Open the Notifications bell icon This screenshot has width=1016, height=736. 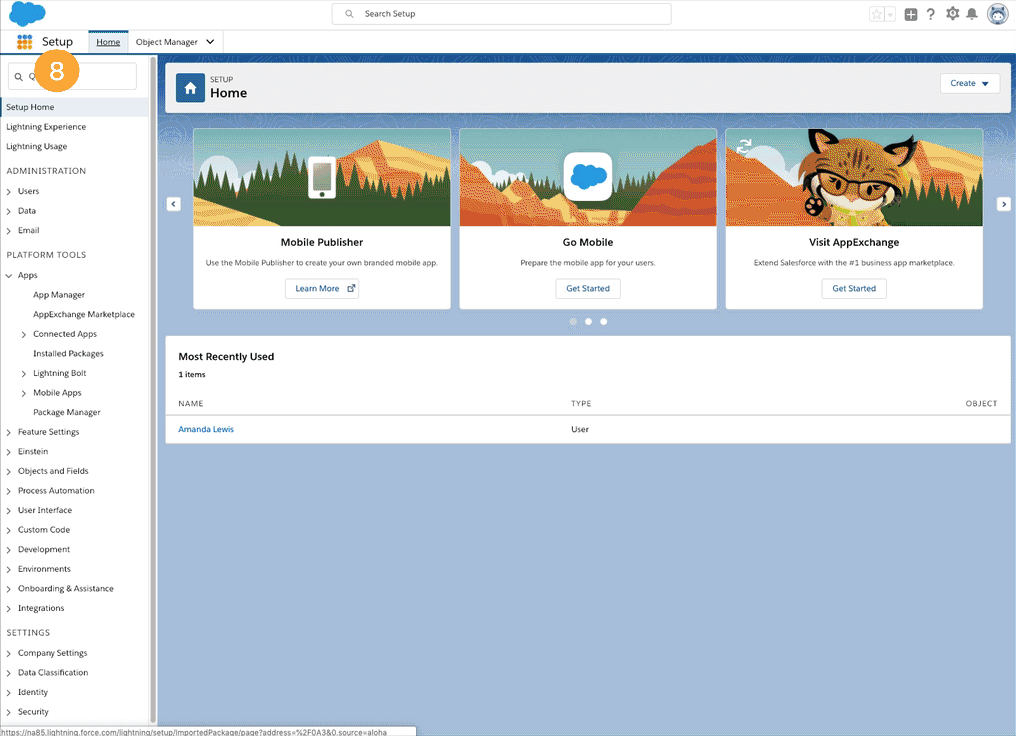point(972,14)
